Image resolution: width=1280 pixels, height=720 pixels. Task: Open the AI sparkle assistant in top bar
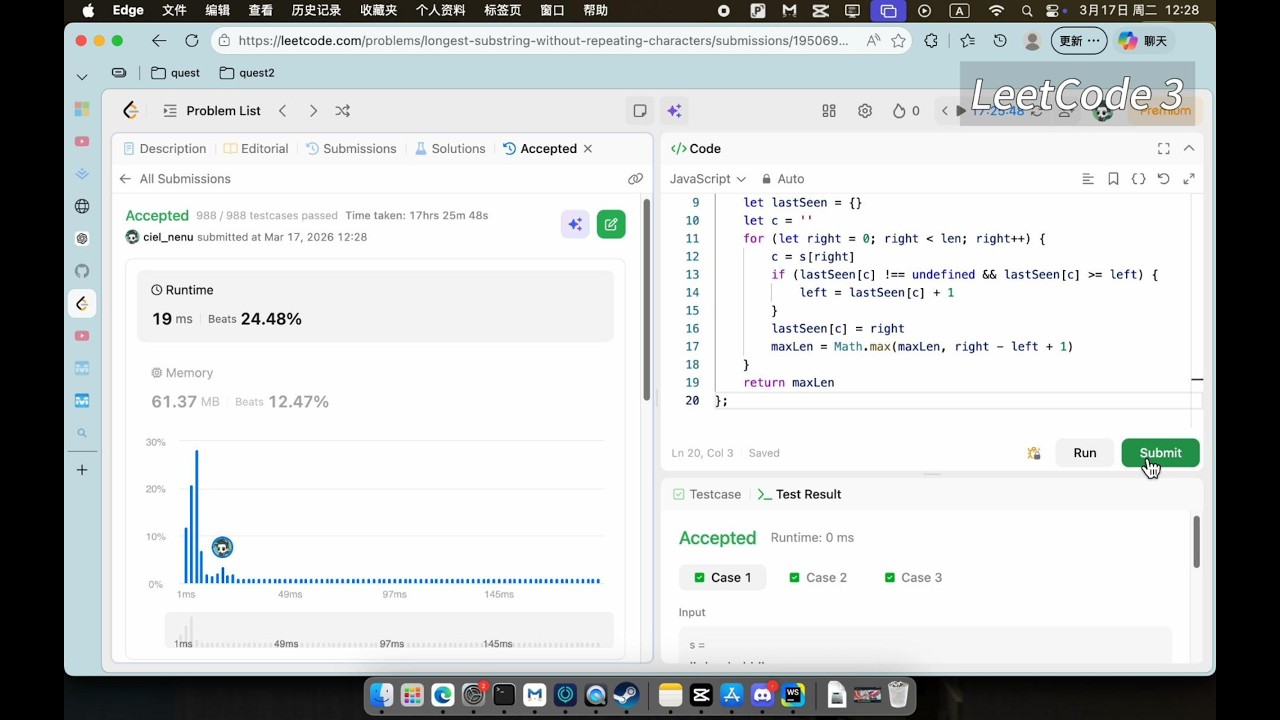674,111
